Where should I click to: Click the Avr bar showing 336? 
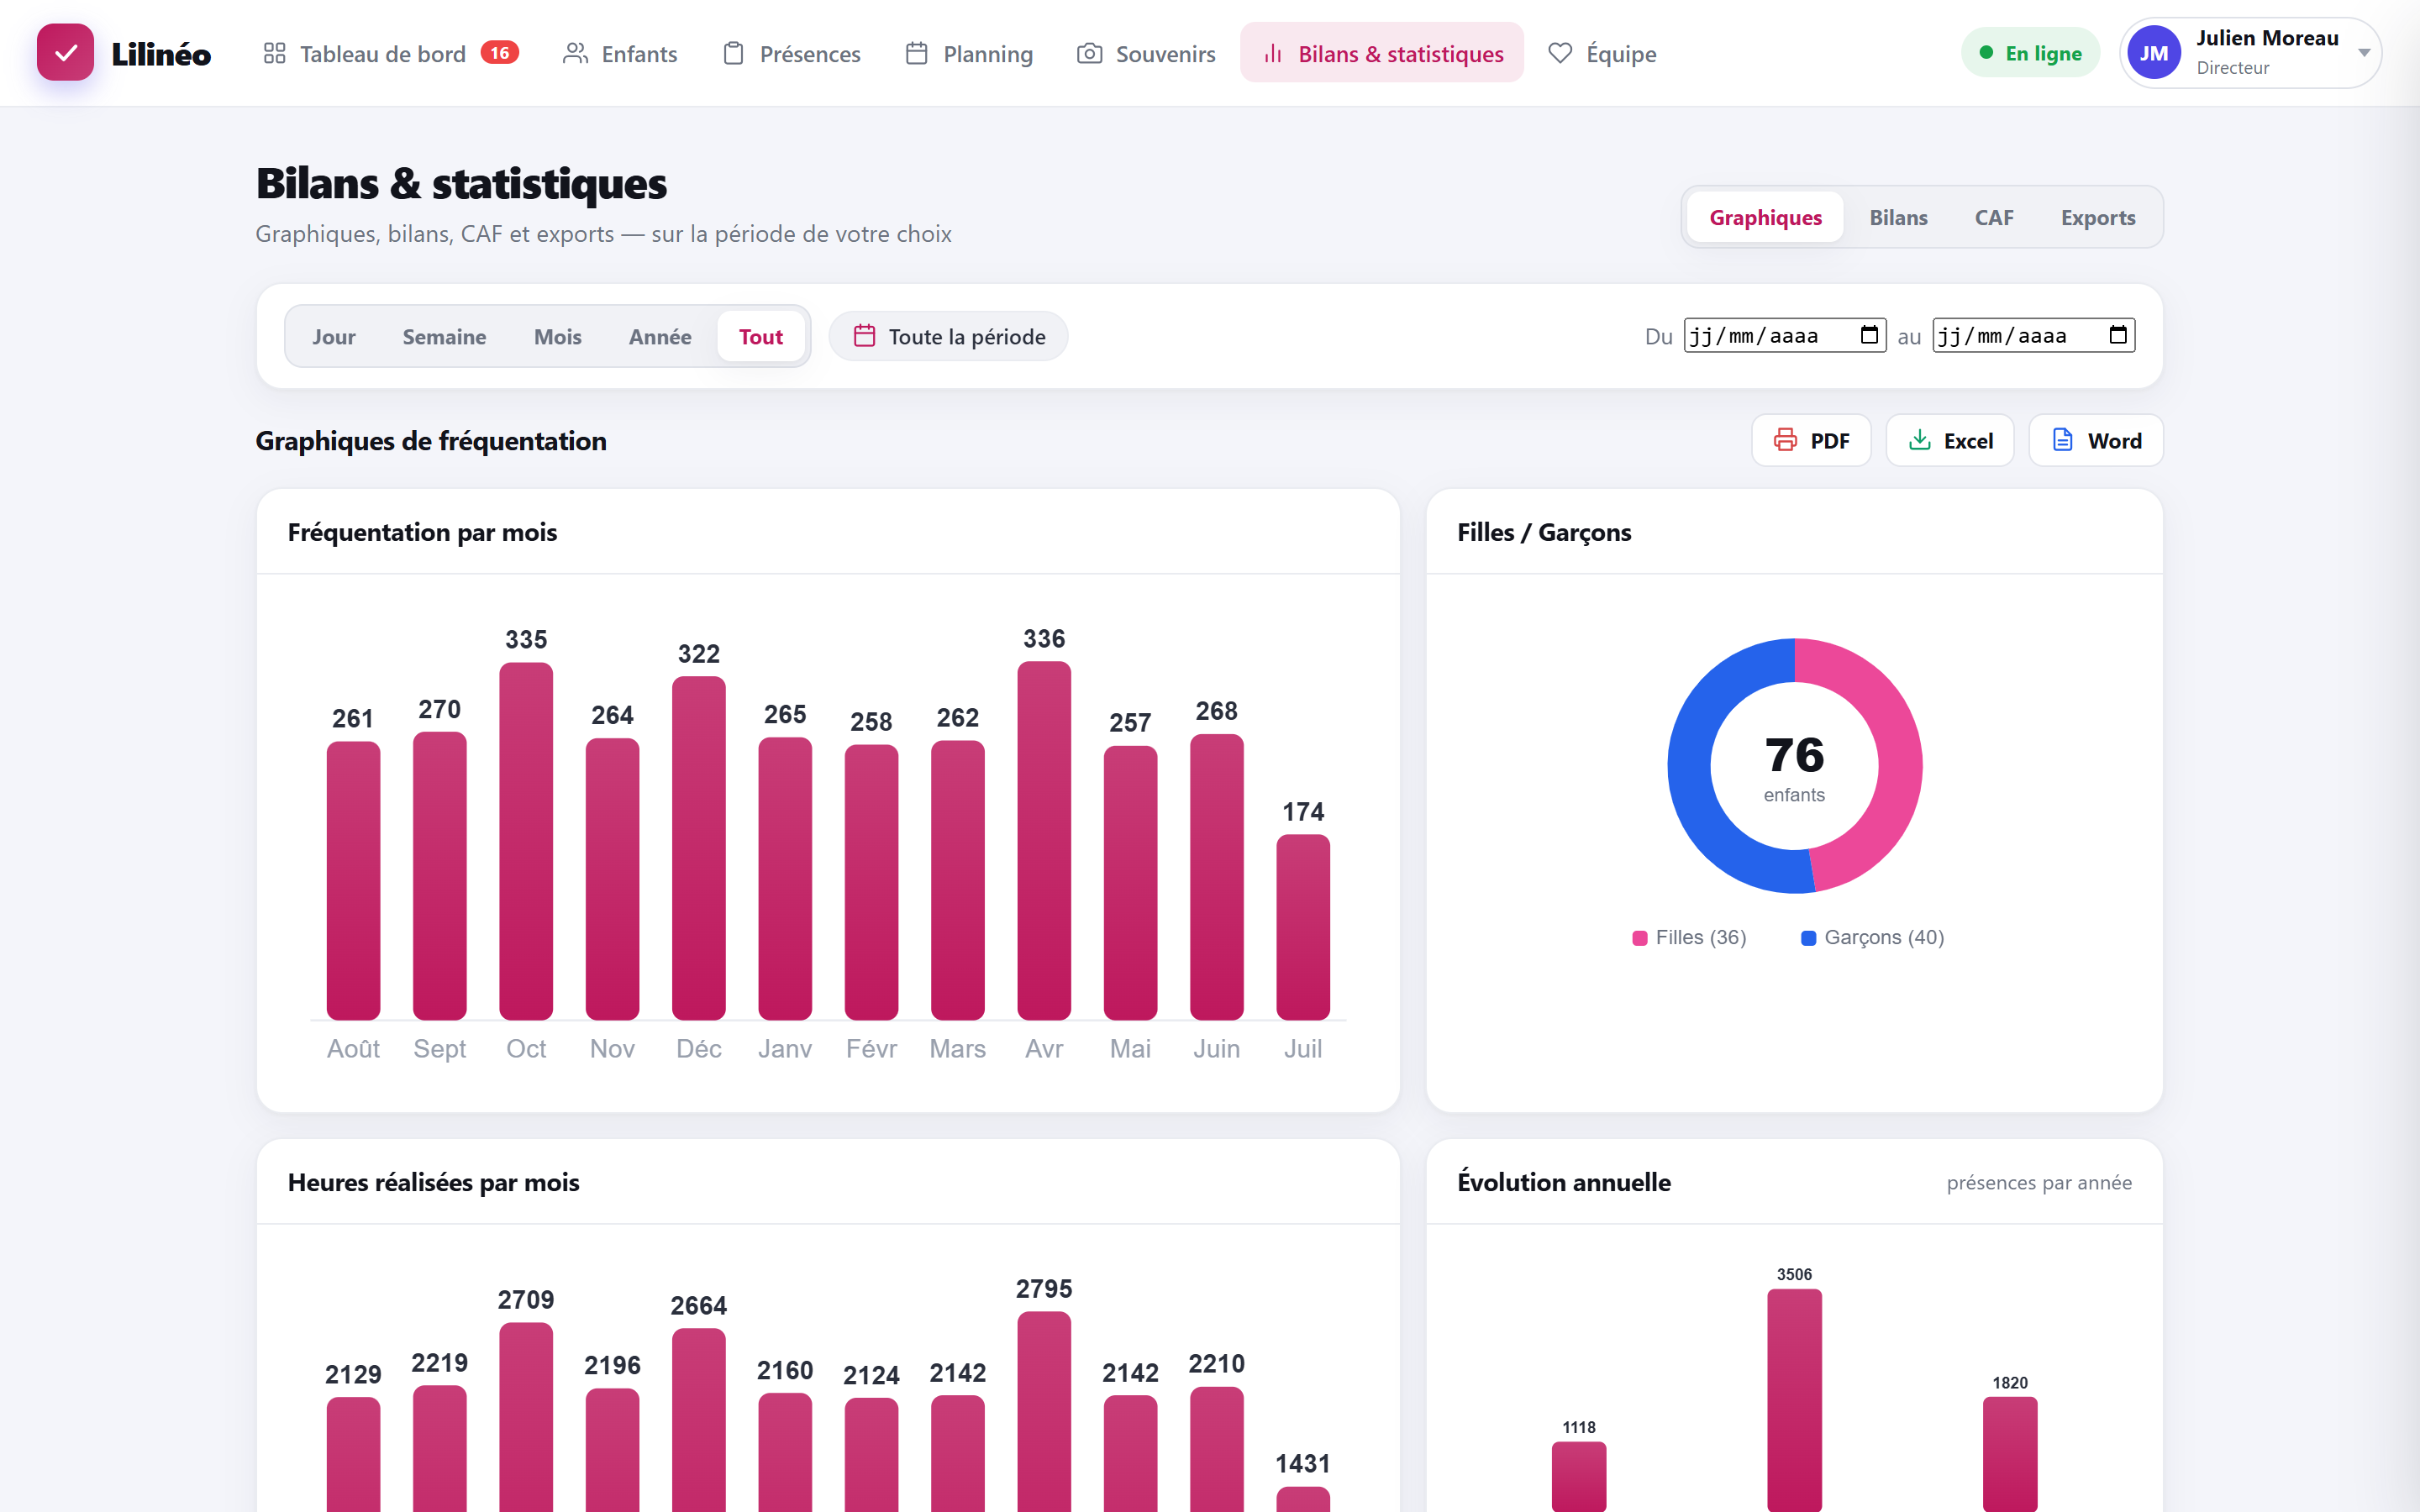[x=1044, y=841]
